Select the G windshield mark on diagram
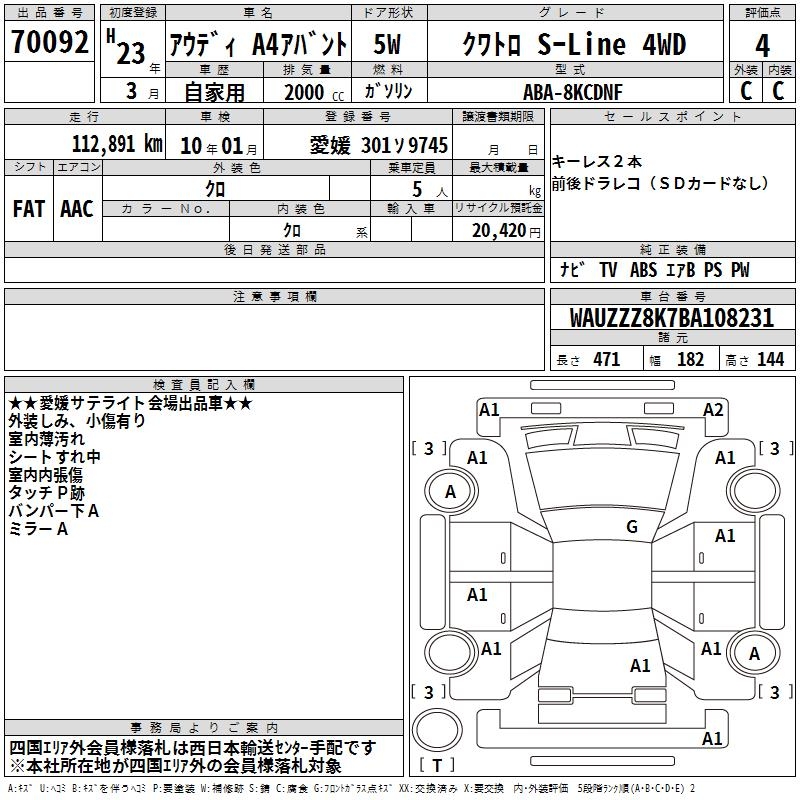800x800 pixels. 631,527
